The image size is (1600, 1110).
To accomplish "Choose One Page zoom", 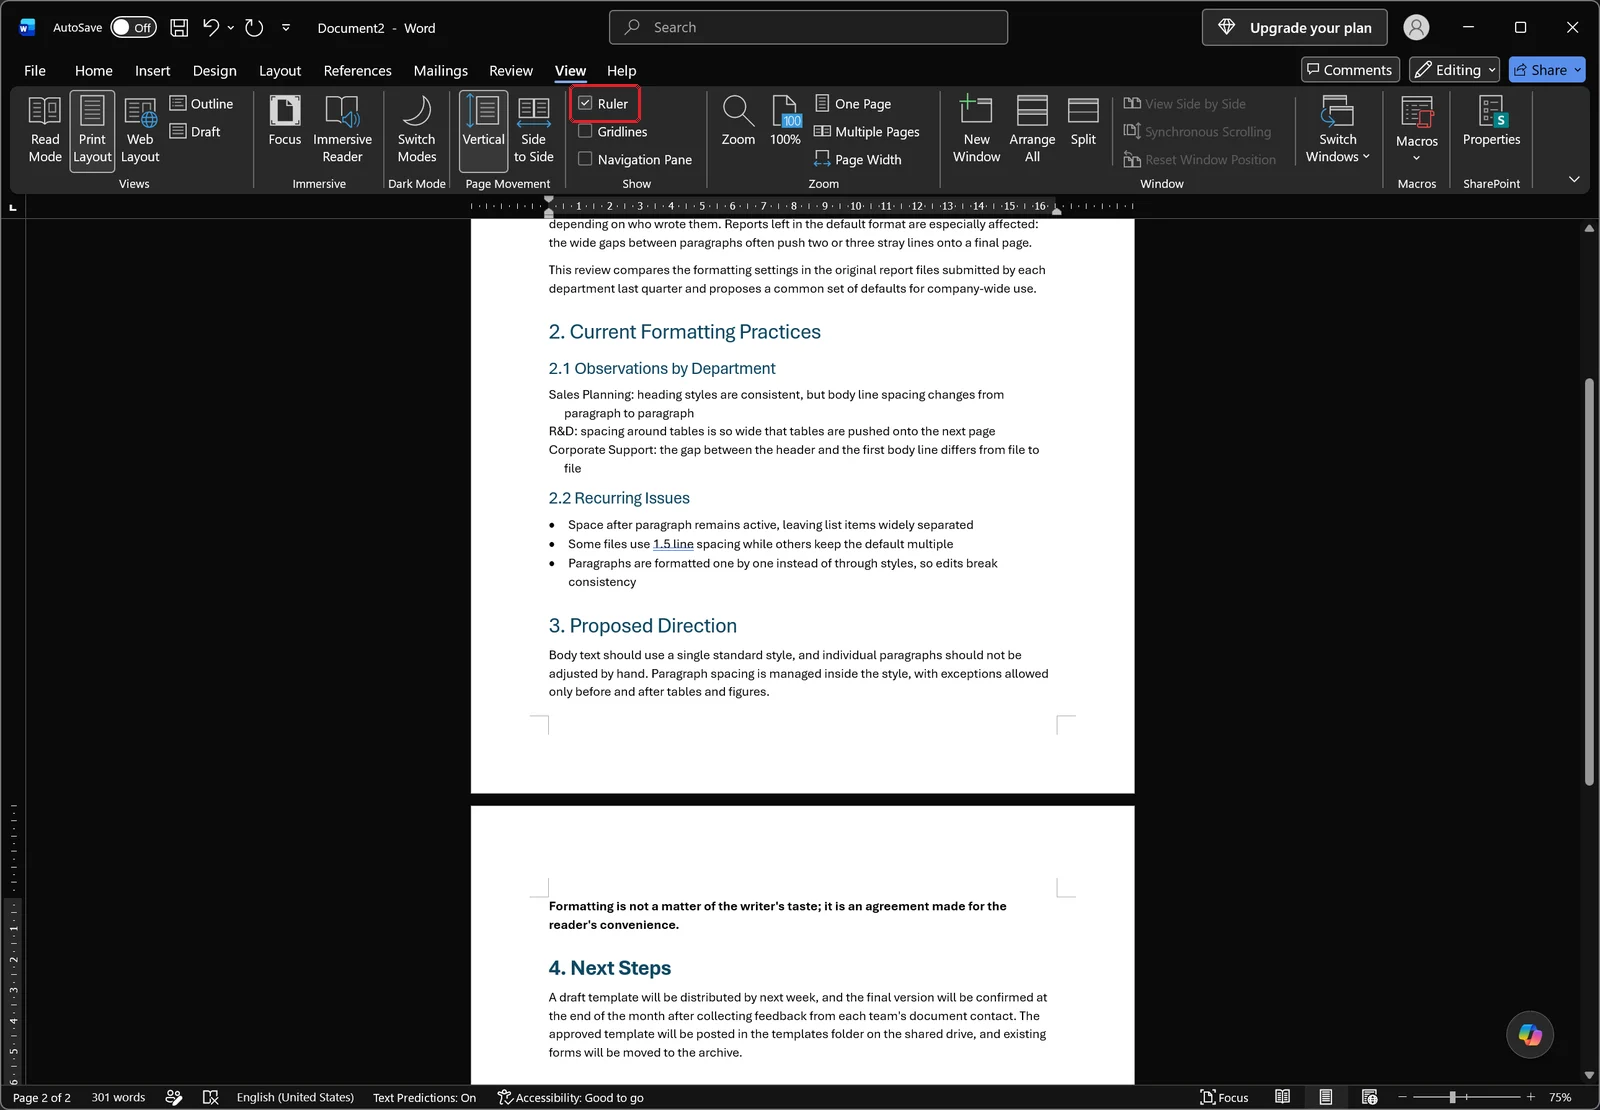I will click(853, 103).
